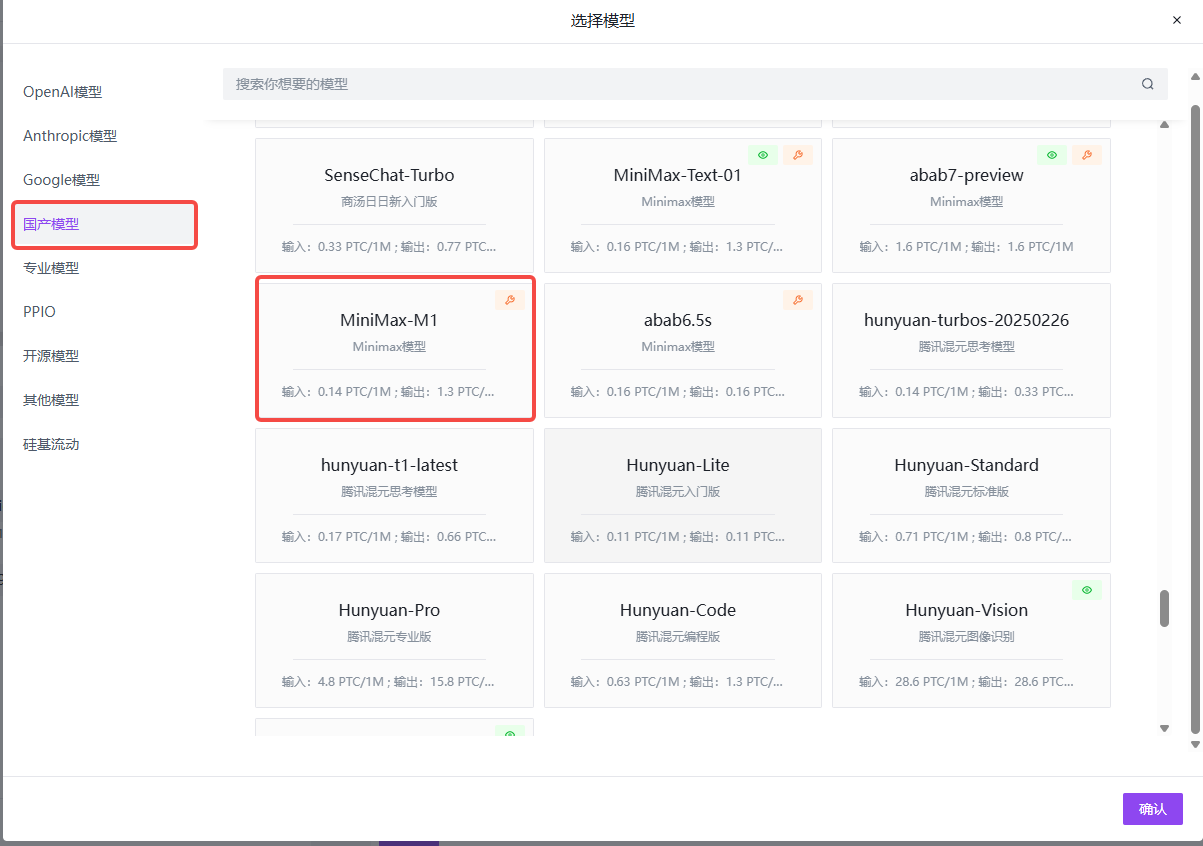Click the 腾讯混元入门版 subtitle text

click(x=678, y=491)
